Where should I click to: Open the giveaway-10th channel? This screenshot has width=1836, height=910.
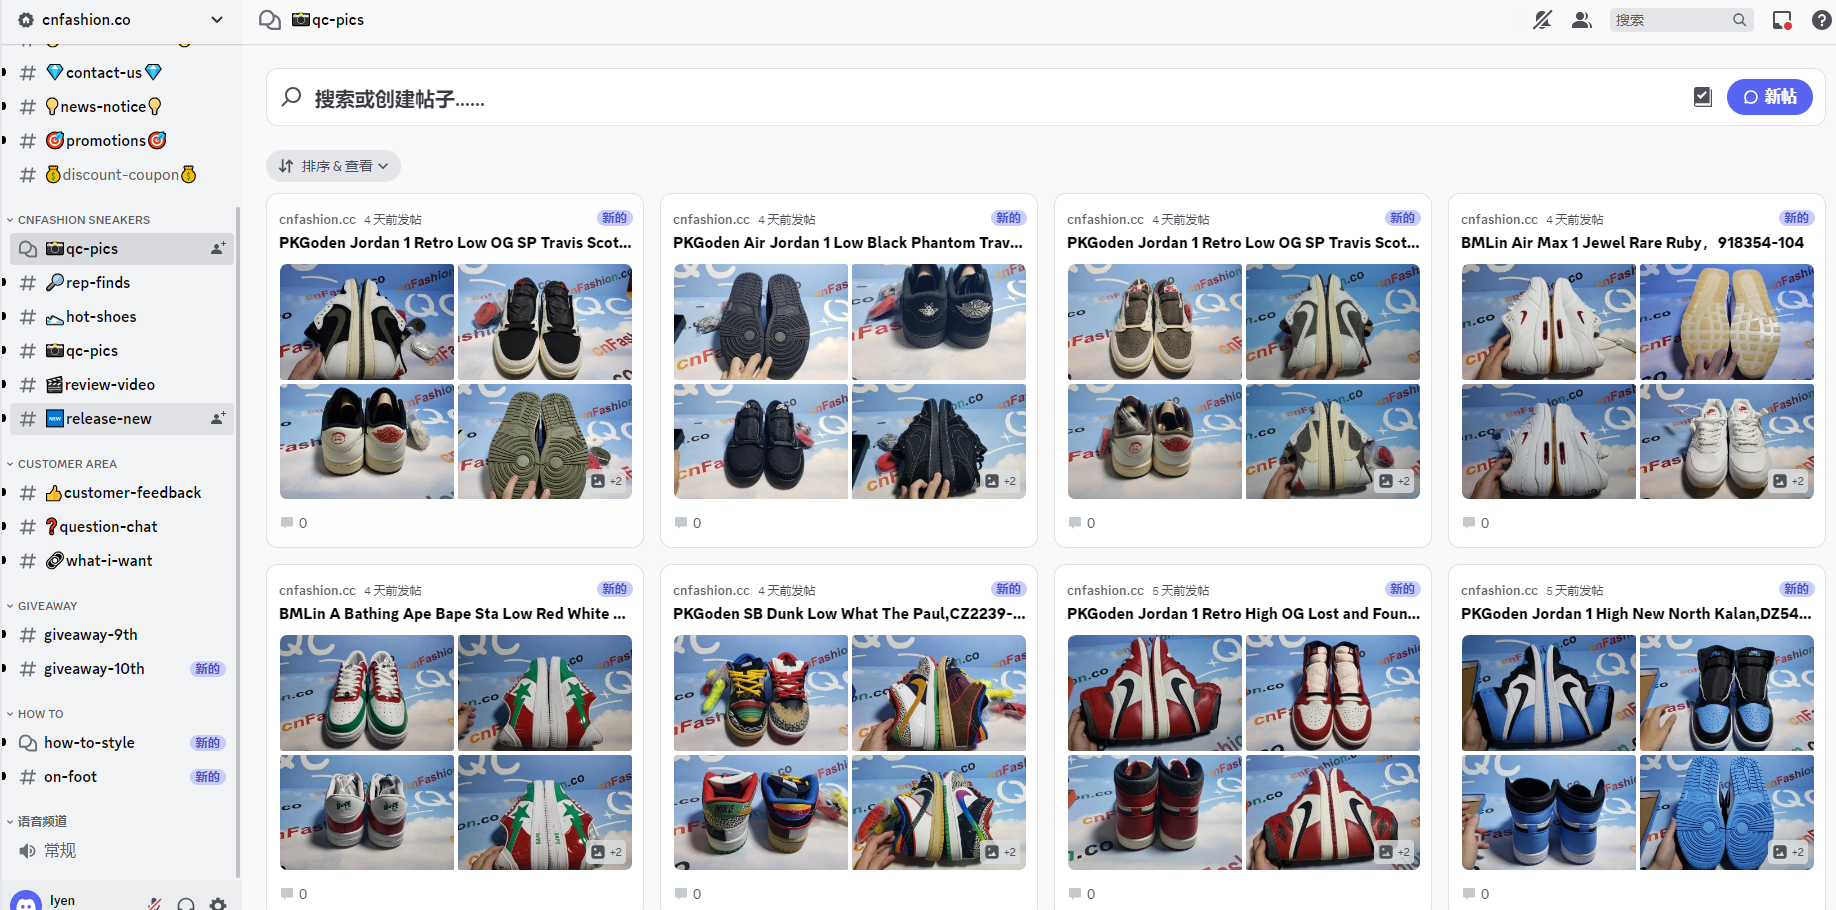point(122,668)
